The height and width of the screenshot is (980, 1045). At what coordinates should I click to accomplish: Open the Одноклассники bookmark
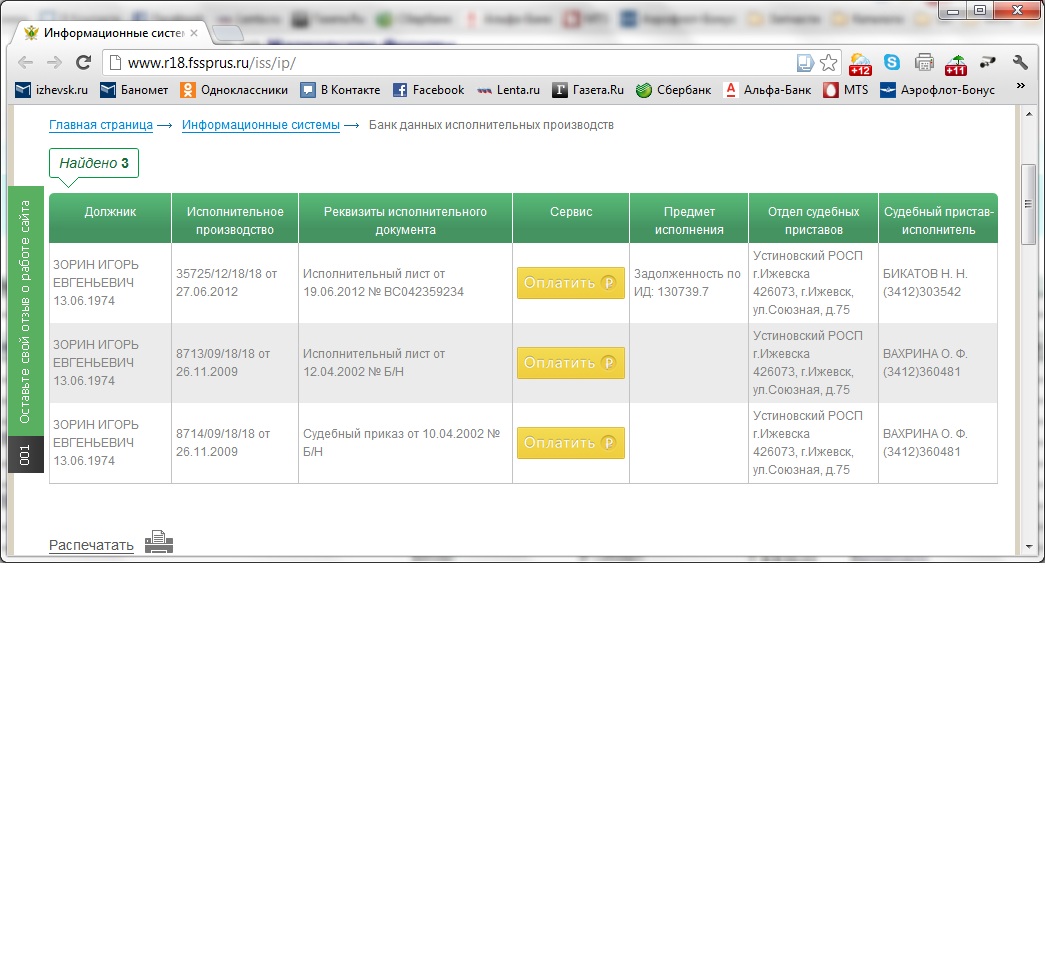coord(234,90)
